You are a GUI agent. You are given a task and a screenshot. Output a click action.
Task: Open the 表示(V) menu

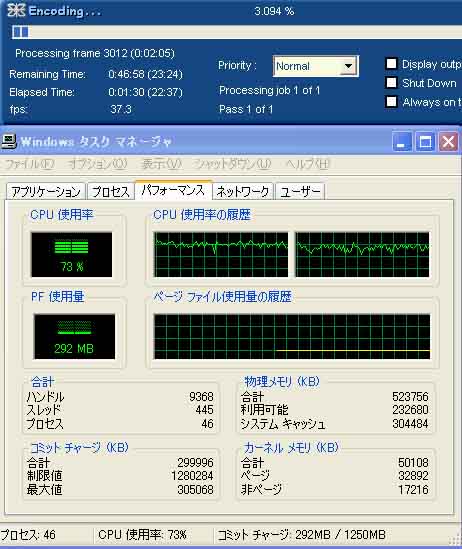click(161, 164)
